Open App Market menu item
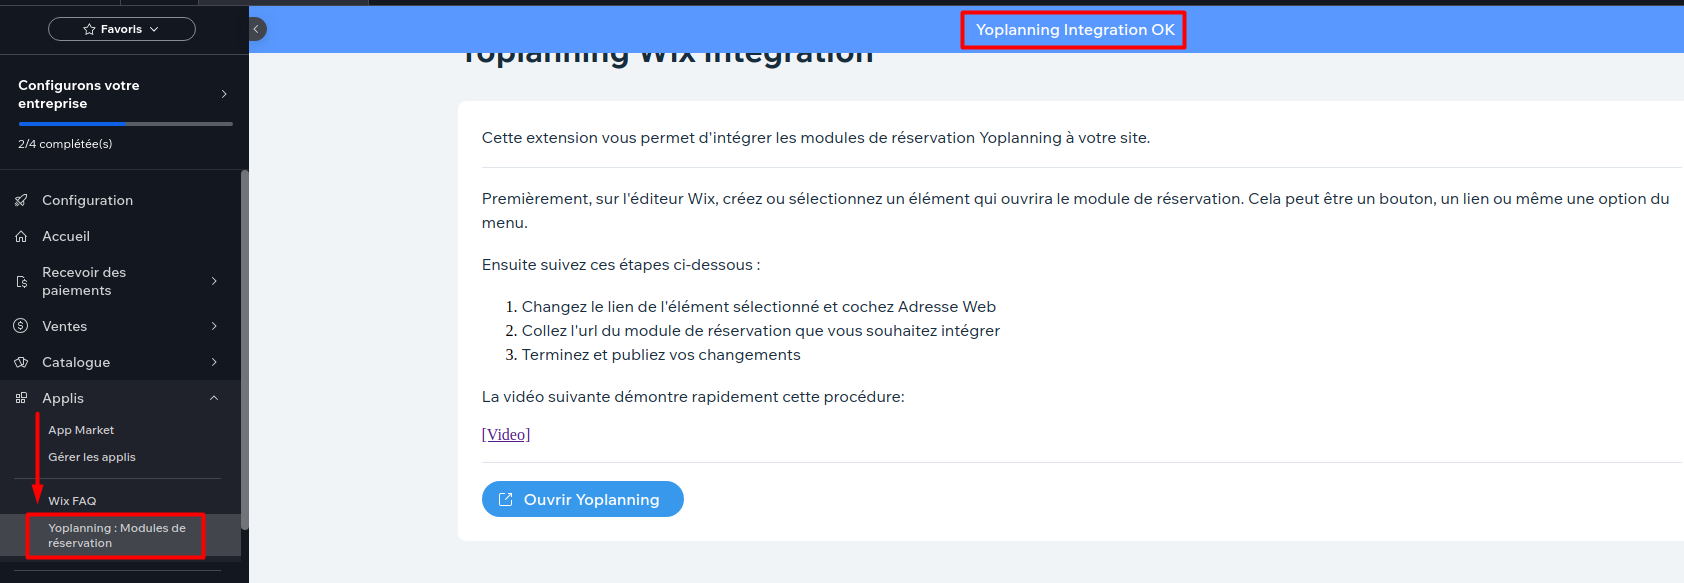This screenshot has height=583, width=1684. (x=81, y=431)
